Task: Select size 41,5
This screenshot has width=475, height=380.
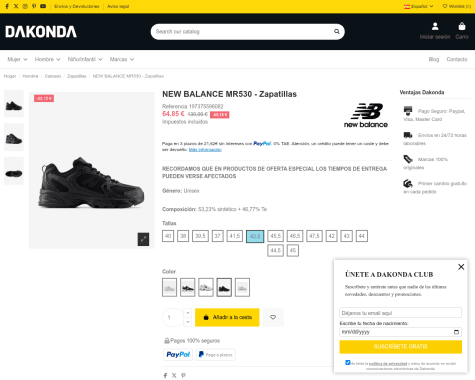Action: (x=235, y=236)
